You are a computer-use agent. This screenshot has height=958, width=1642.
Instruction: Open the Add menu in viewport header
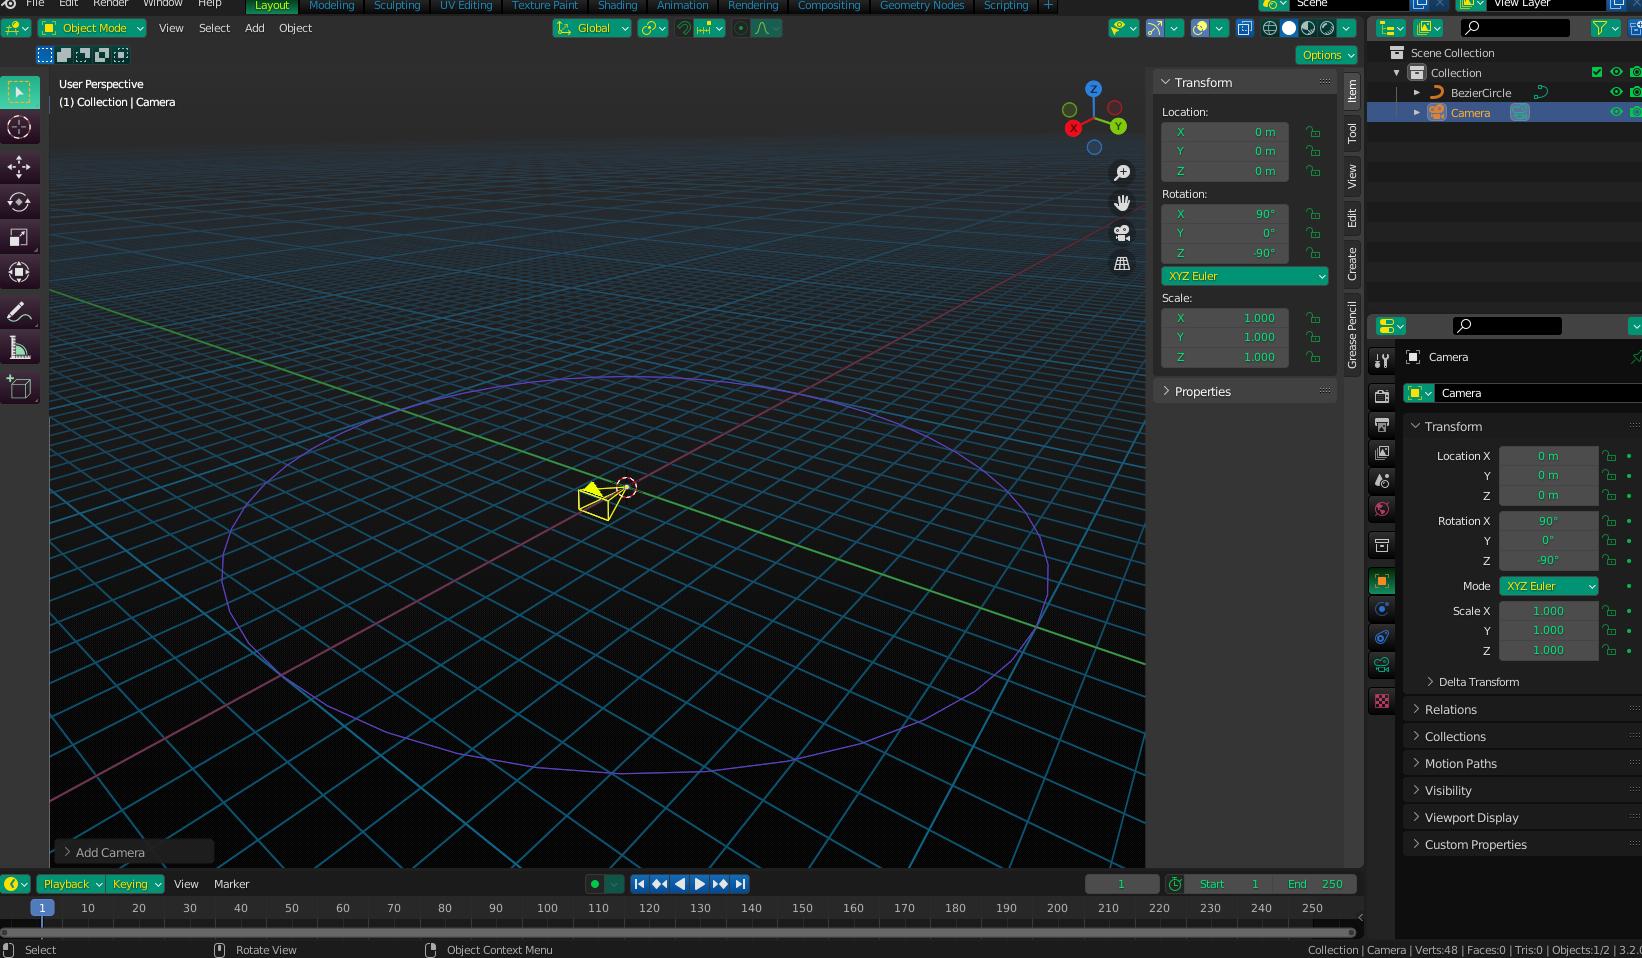(255, 28)
